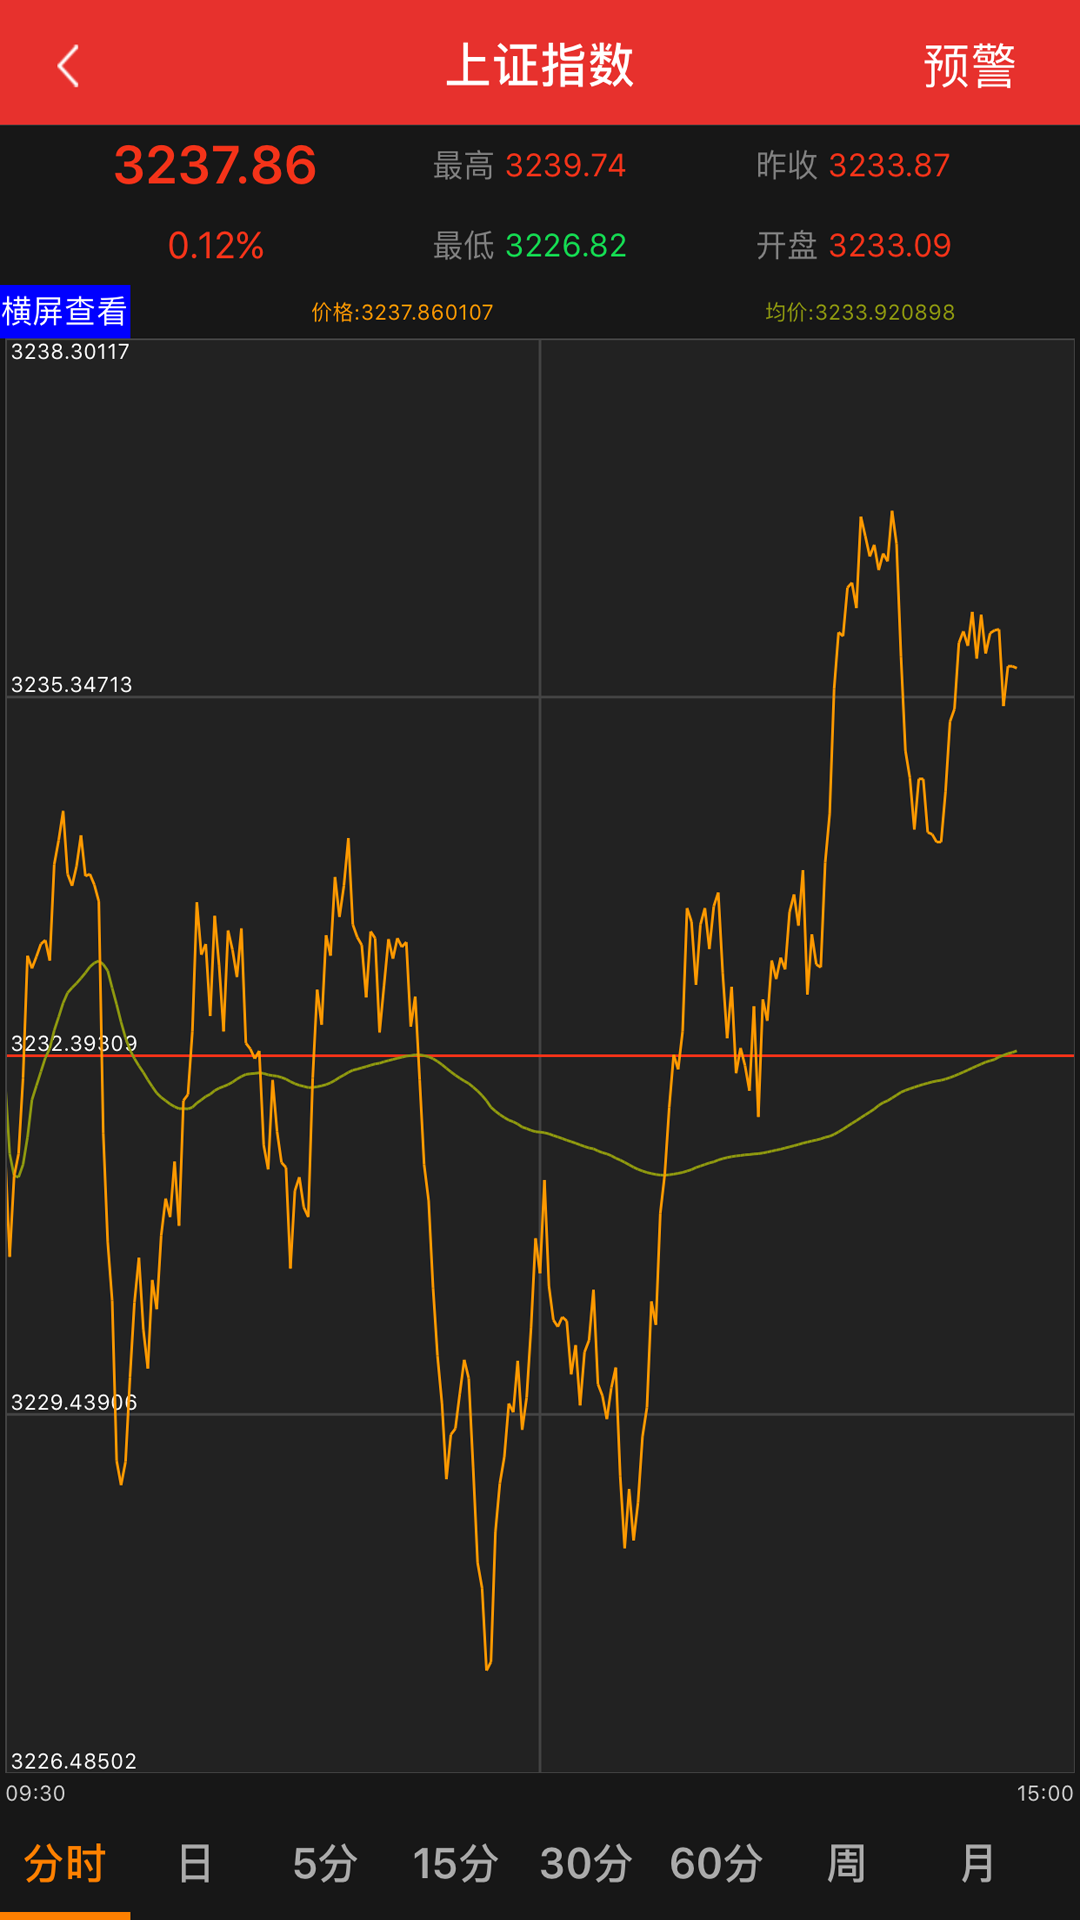Image resolution: width=1080 pixels, height=1920 pixels.
Task: Tap the 最低 3226.82 low value
Action: 529,246
